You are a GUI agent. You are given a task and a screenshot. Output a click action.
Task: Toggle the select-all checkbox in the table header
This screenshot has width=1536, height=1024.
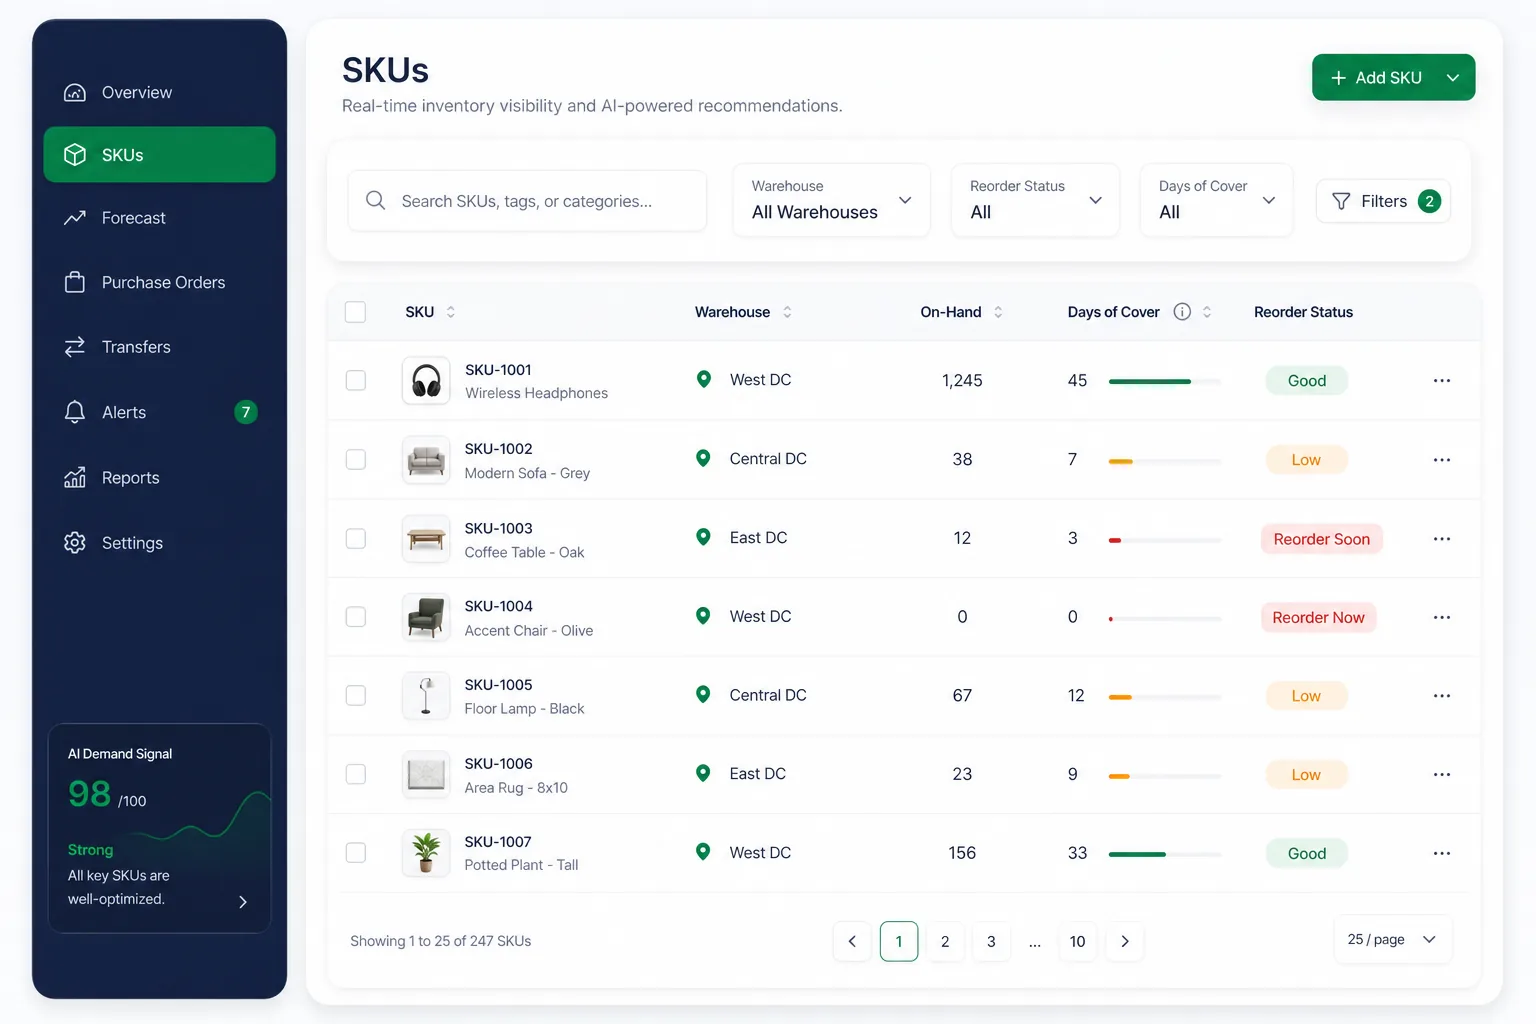(355, 312)
